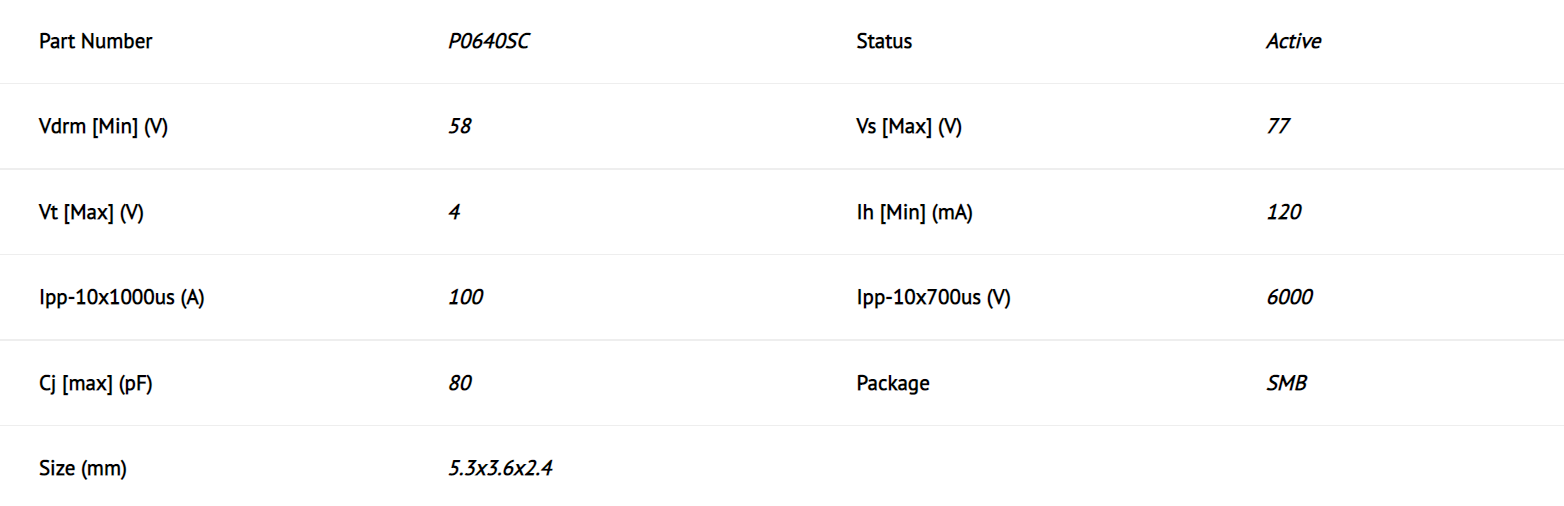Select the Vt max value 4
This screenshot has height=506, width=1564.
(x=455, y=213)
